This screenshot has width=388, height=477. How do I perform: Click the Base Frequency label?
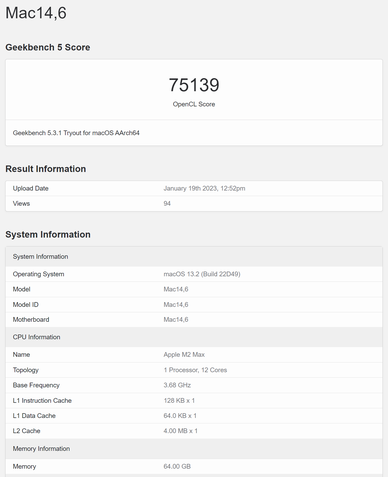click(36, 385)
